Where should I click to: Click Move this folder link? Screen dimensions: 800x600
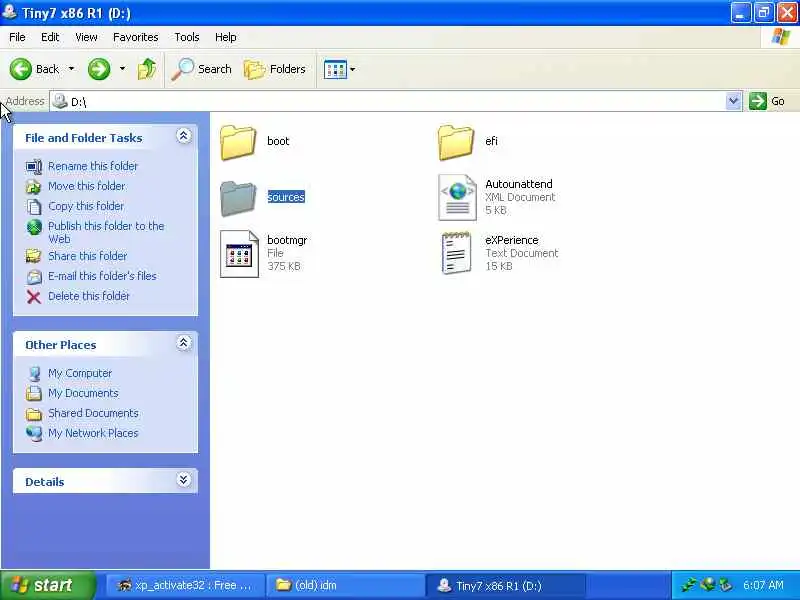tap(87, 186)
